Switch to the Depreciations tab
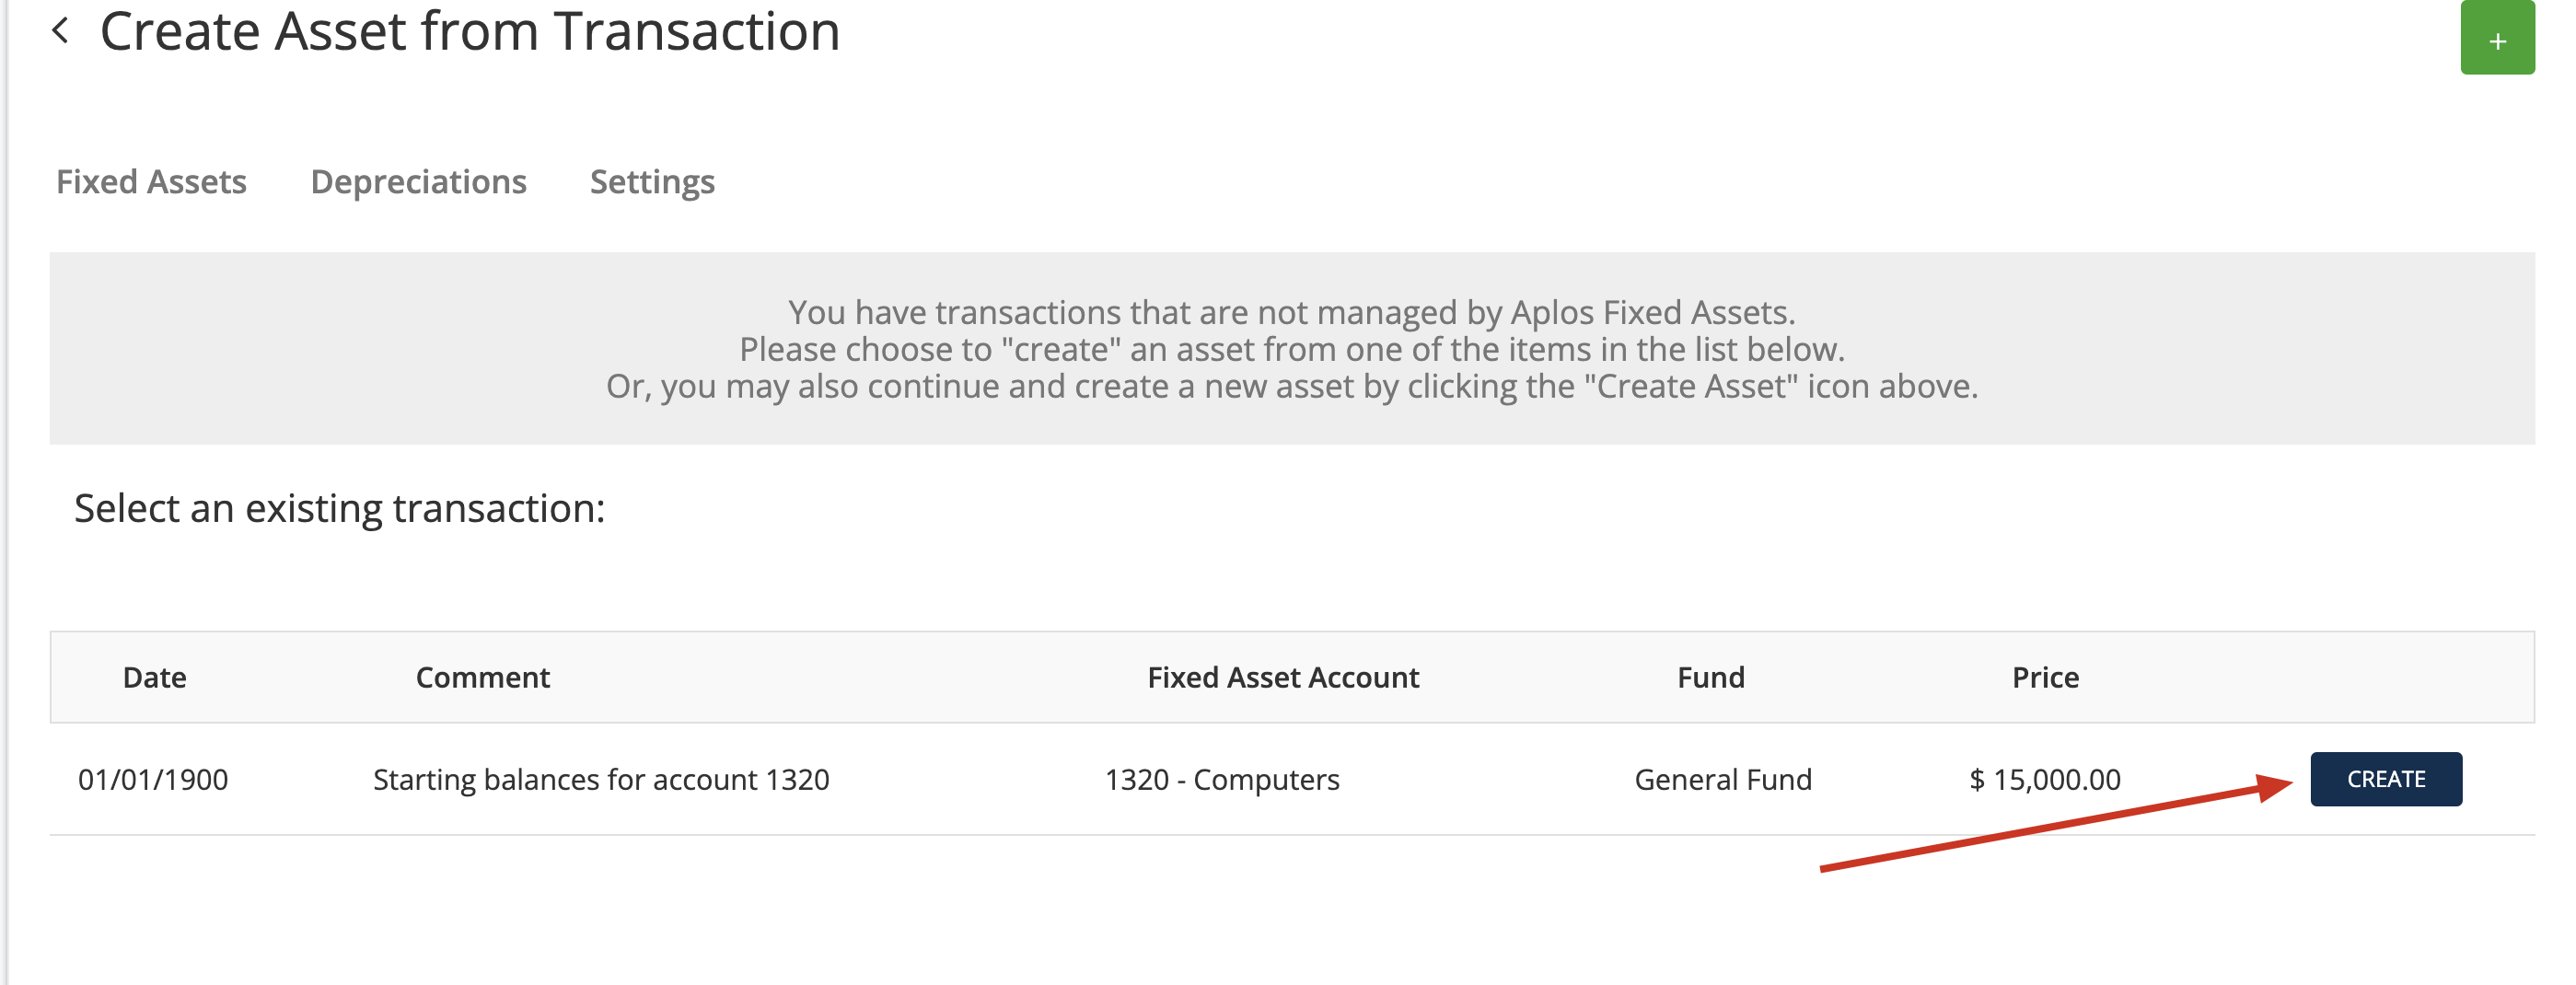 (418, 182)
